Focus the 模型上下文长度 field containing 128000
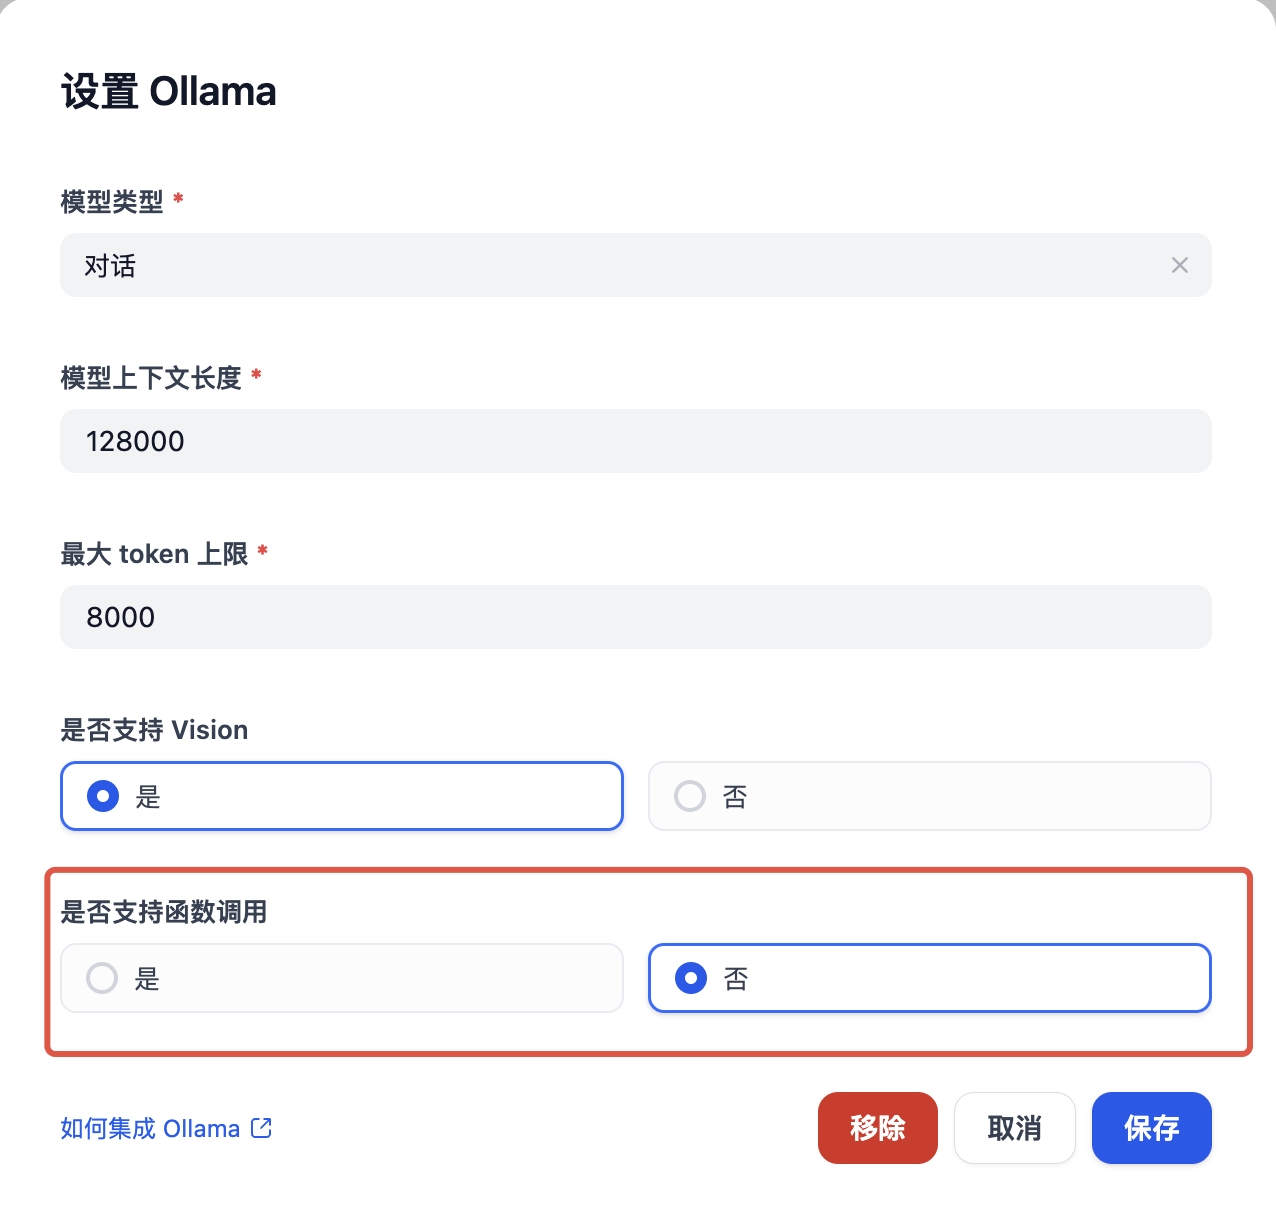This screenshot has height=1210, width=1276. tap(636, 441)
